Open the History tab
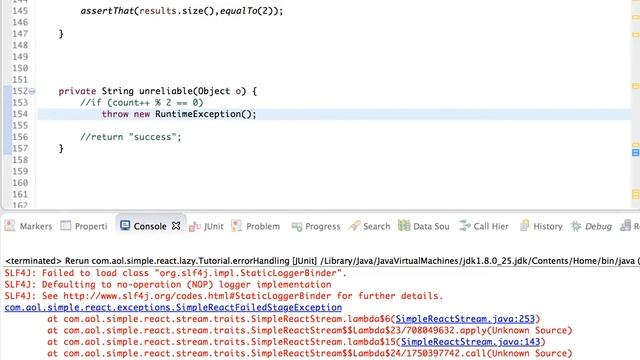640x360 pixels. [541, 226]
